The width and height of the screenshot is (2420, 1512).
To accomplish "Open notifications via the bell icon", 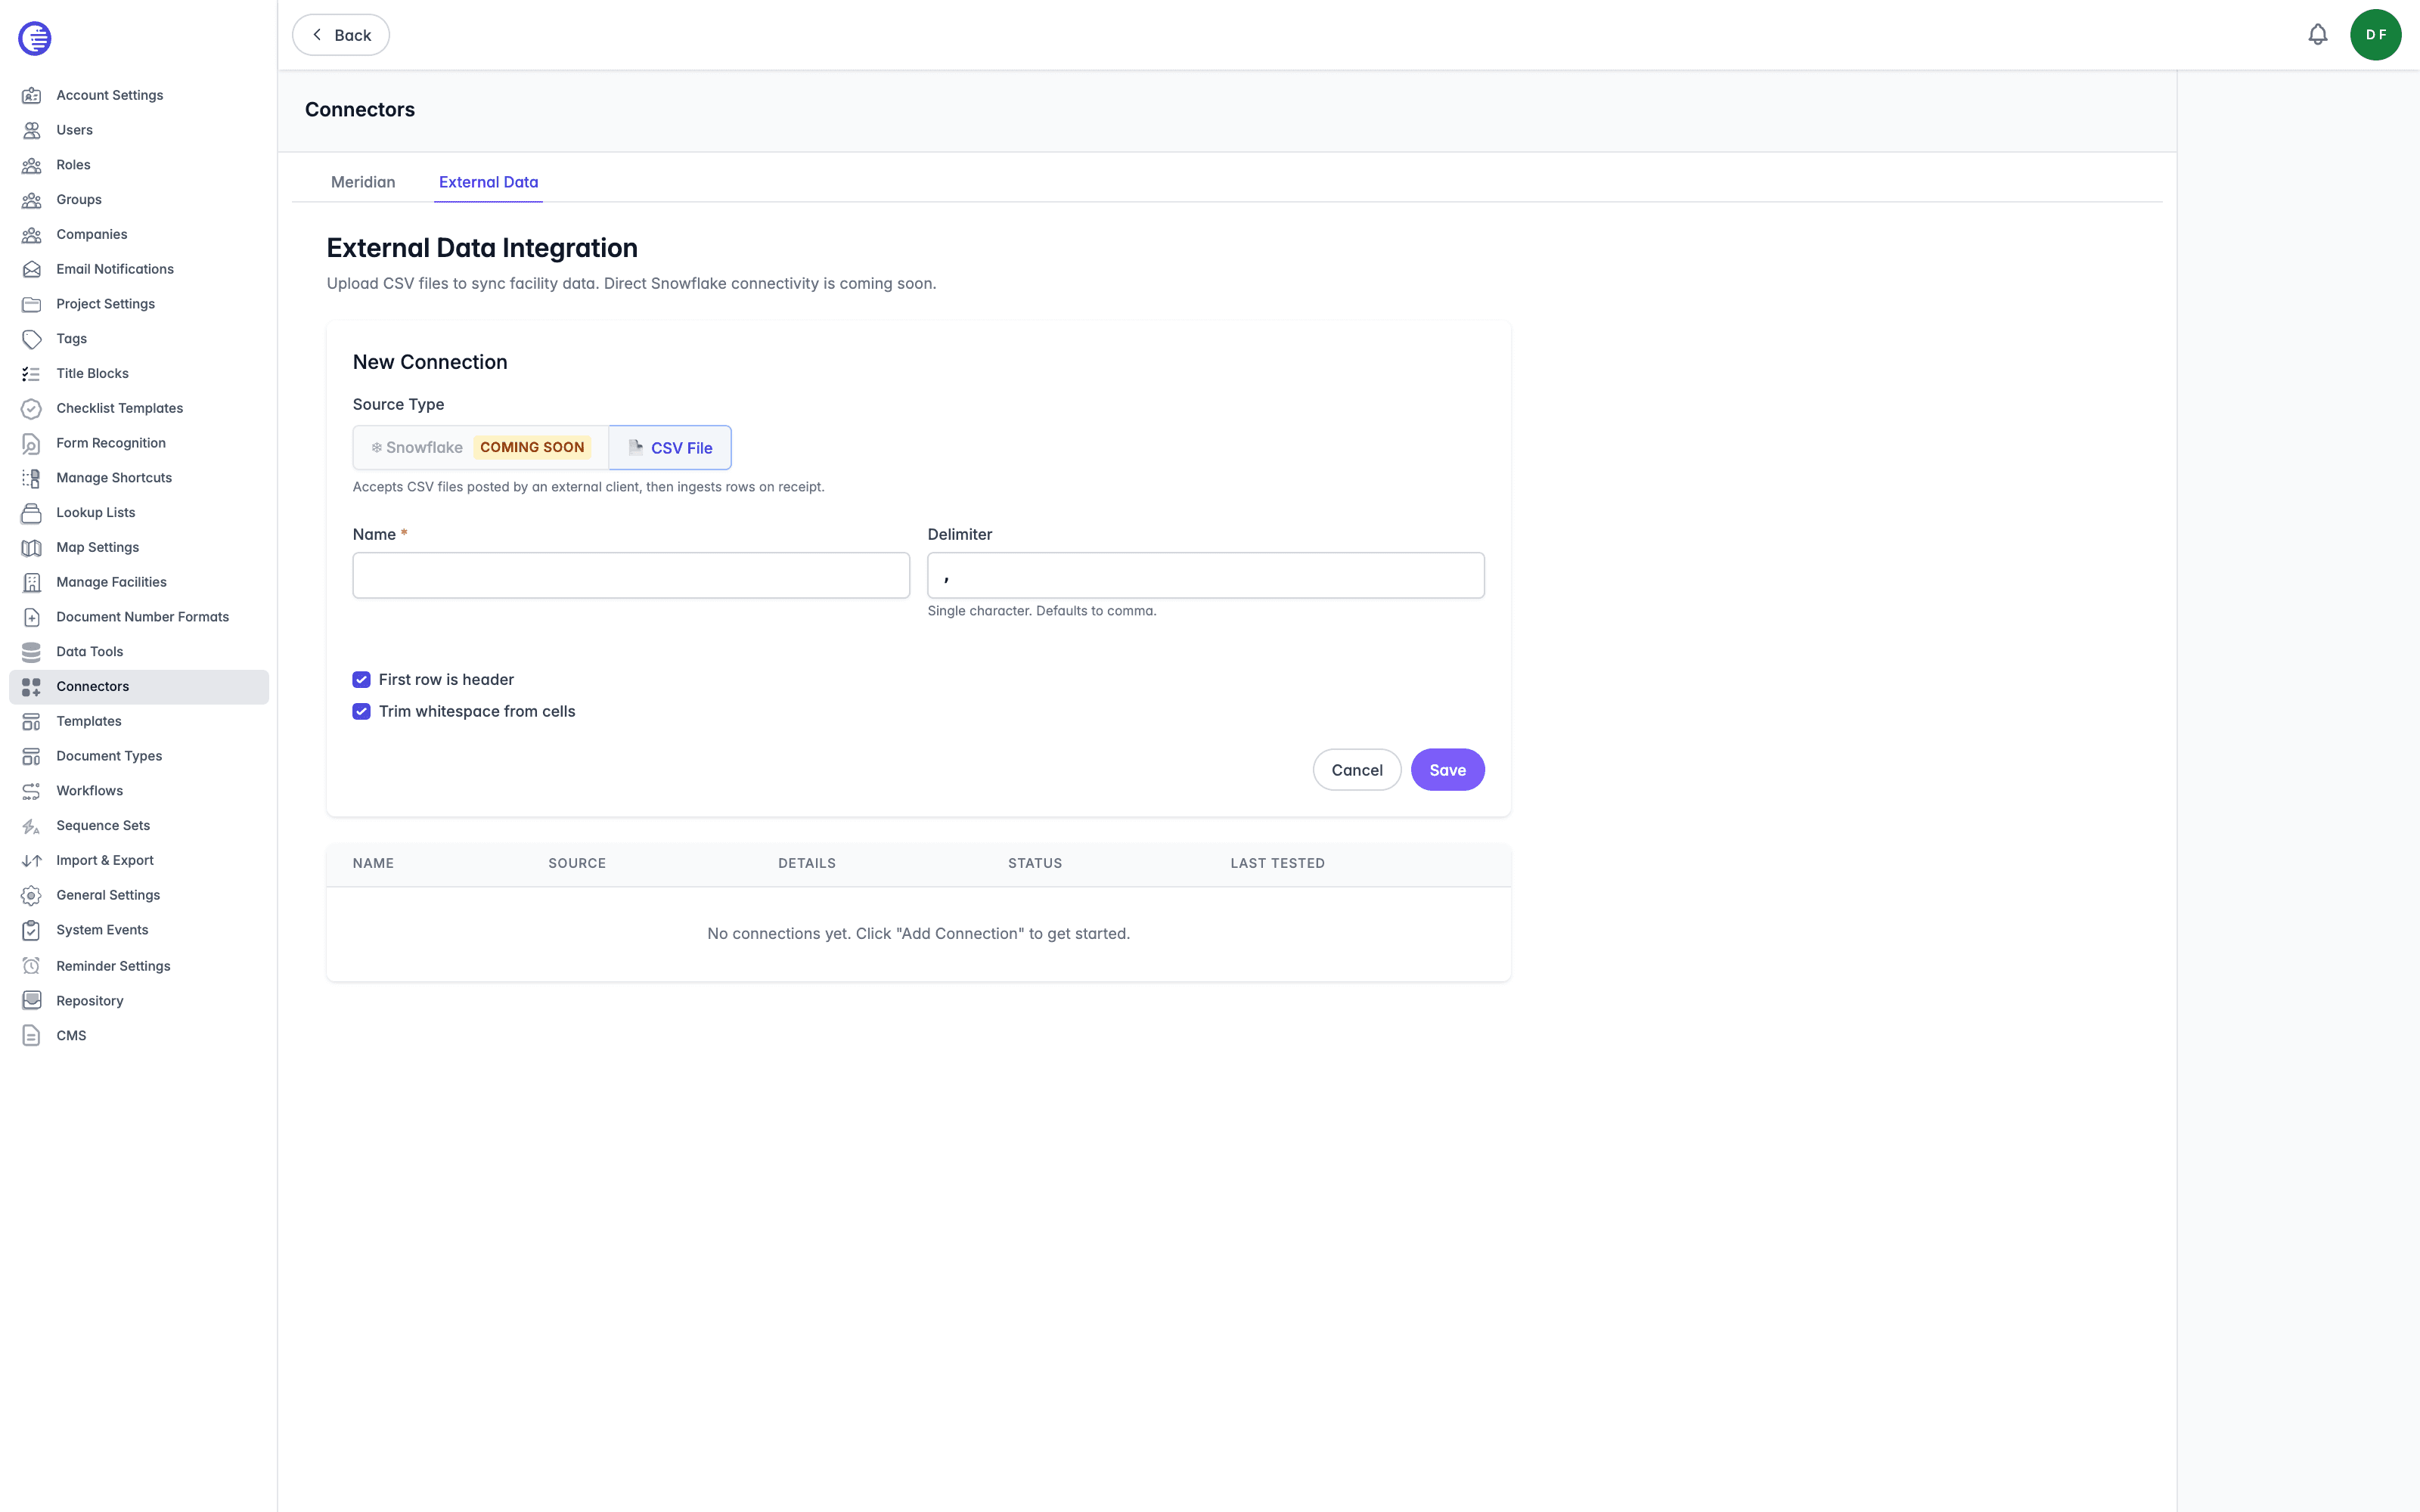I will [2317, 35].
